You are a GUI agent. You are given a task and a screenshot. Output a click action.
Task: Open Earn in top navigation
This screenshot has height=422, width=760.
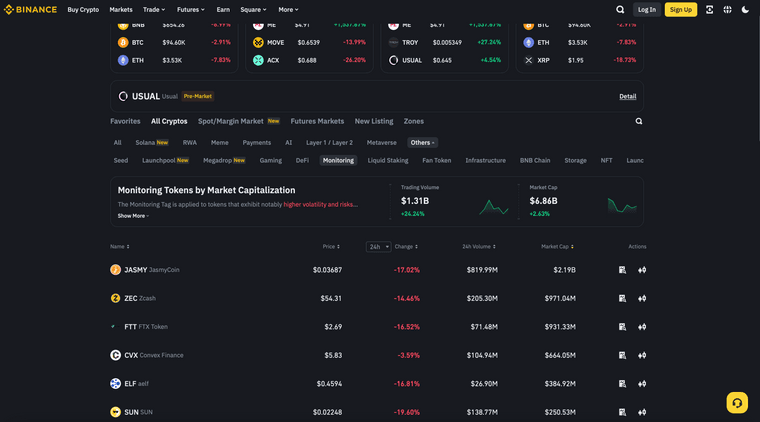click(223, 10)
